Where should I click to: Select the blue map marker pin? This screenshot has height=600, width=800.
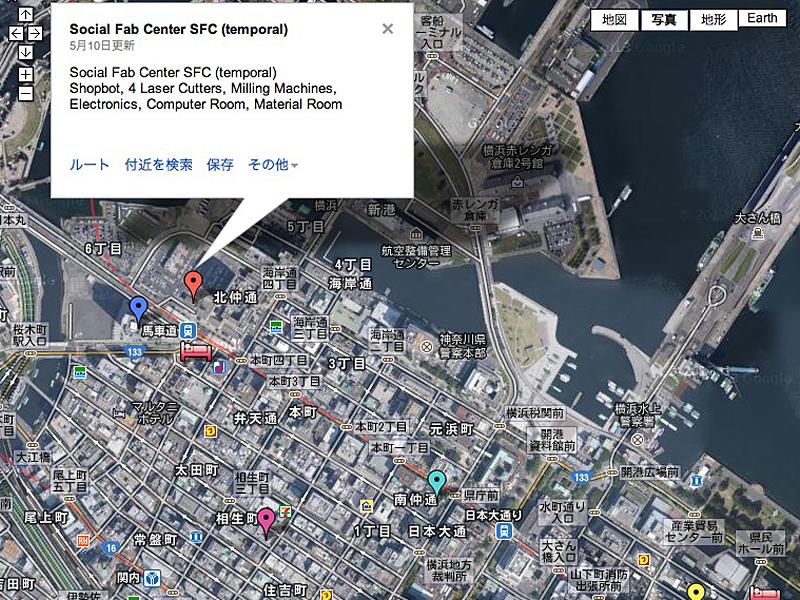click(138, 311)
